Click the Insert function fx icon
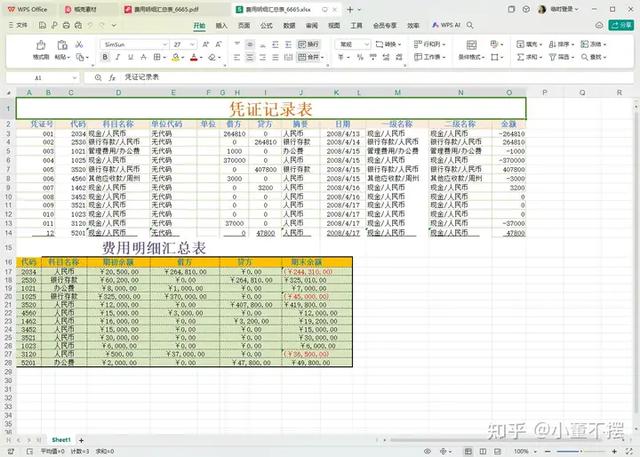This screenshot has width=640, height=457. [112, 77]
